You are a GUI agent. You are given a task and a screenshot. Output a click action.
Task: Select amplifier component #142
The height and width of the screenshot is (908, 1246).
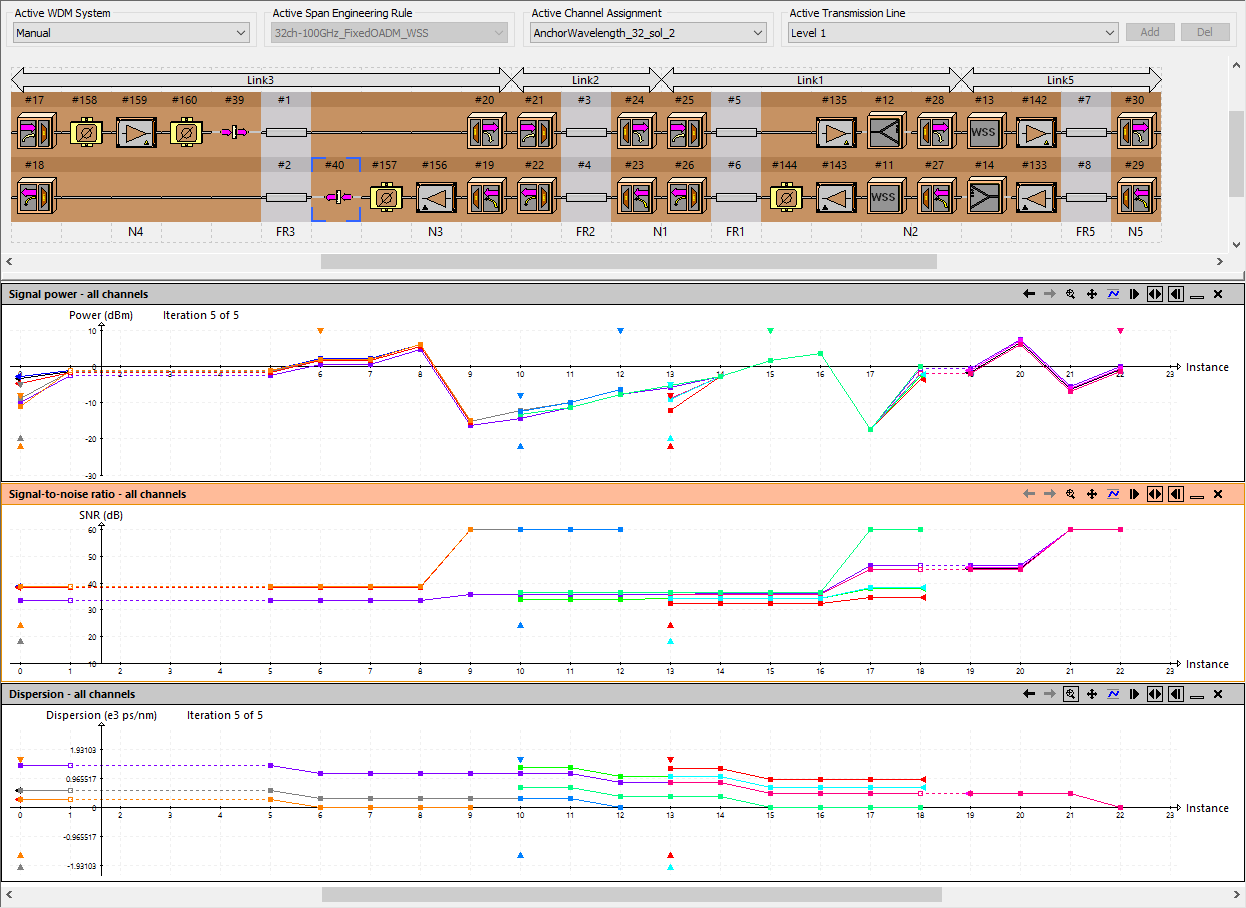click(x=1035, y=132)
